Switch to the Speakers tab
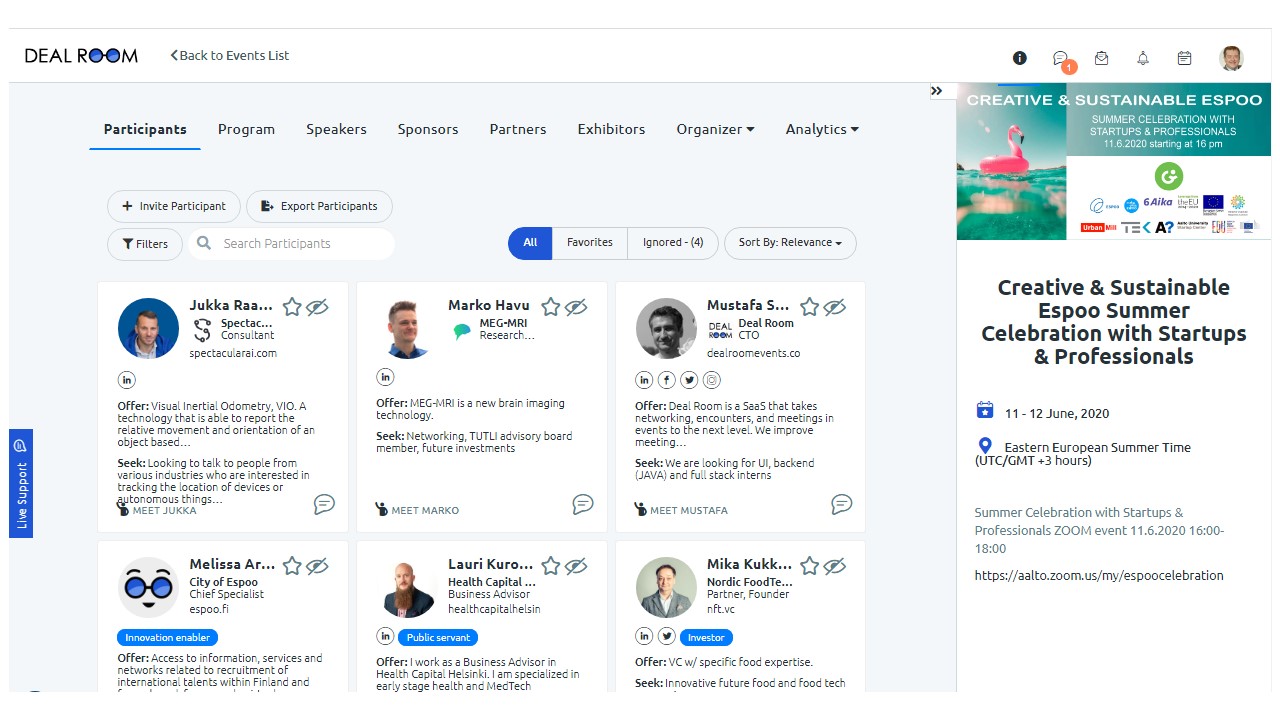Viewport: 1280px width, 720px height. [336, 129]
